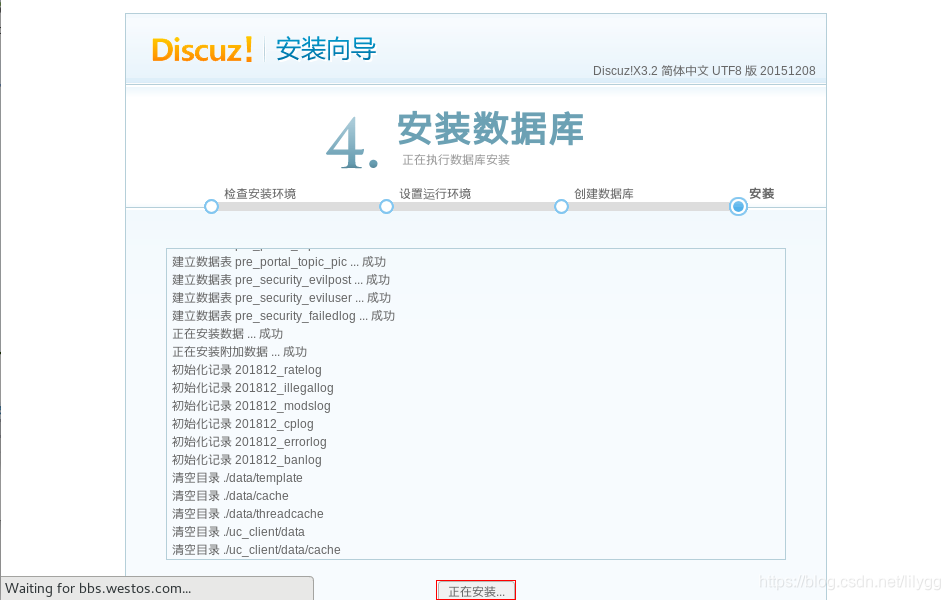The width and height of the screenshot is (950, 600).
Task: Click log line 201812_errorlog
Action: (249, 442)
